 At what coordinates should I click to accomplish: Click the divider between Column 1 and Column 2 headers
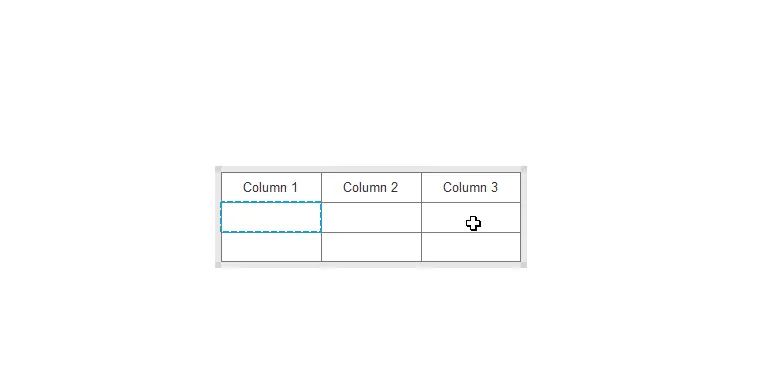[322, 187]
